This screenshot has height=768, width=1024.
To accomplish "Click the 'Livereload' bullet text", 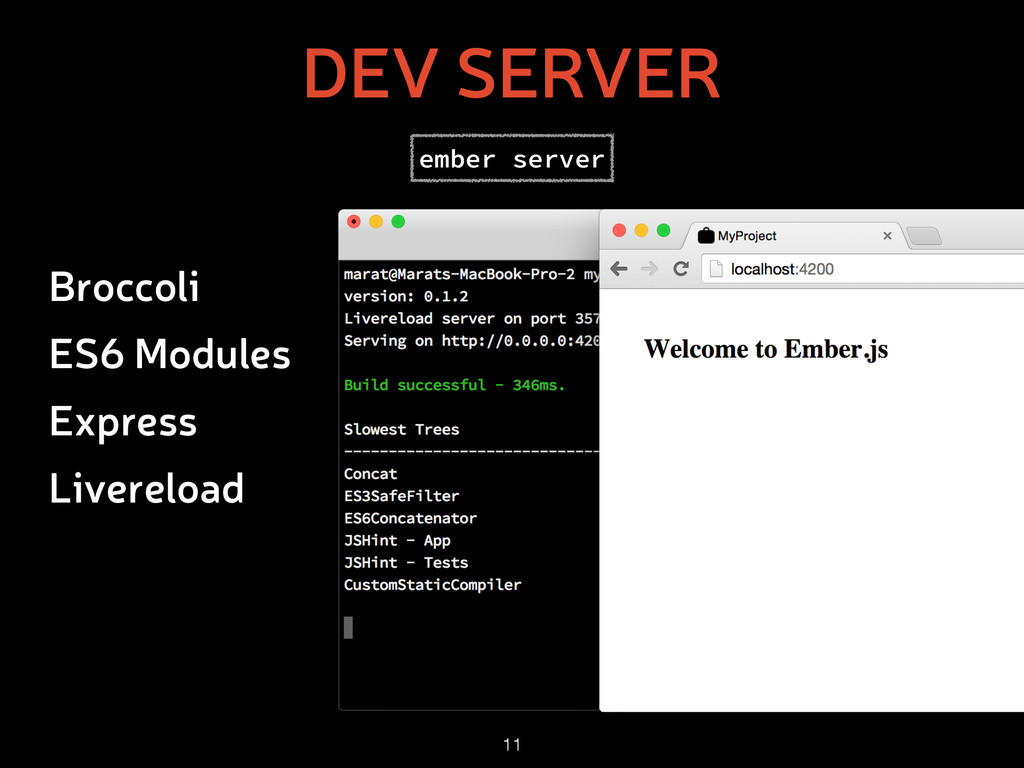I will [146, 488].
